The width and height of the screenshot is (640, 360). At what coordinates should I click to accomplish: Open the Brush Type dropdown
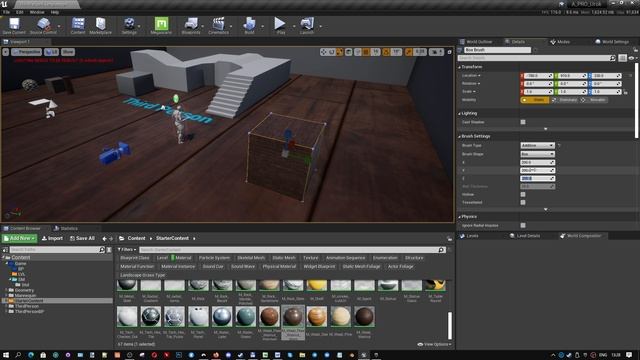tap(537, 145)
